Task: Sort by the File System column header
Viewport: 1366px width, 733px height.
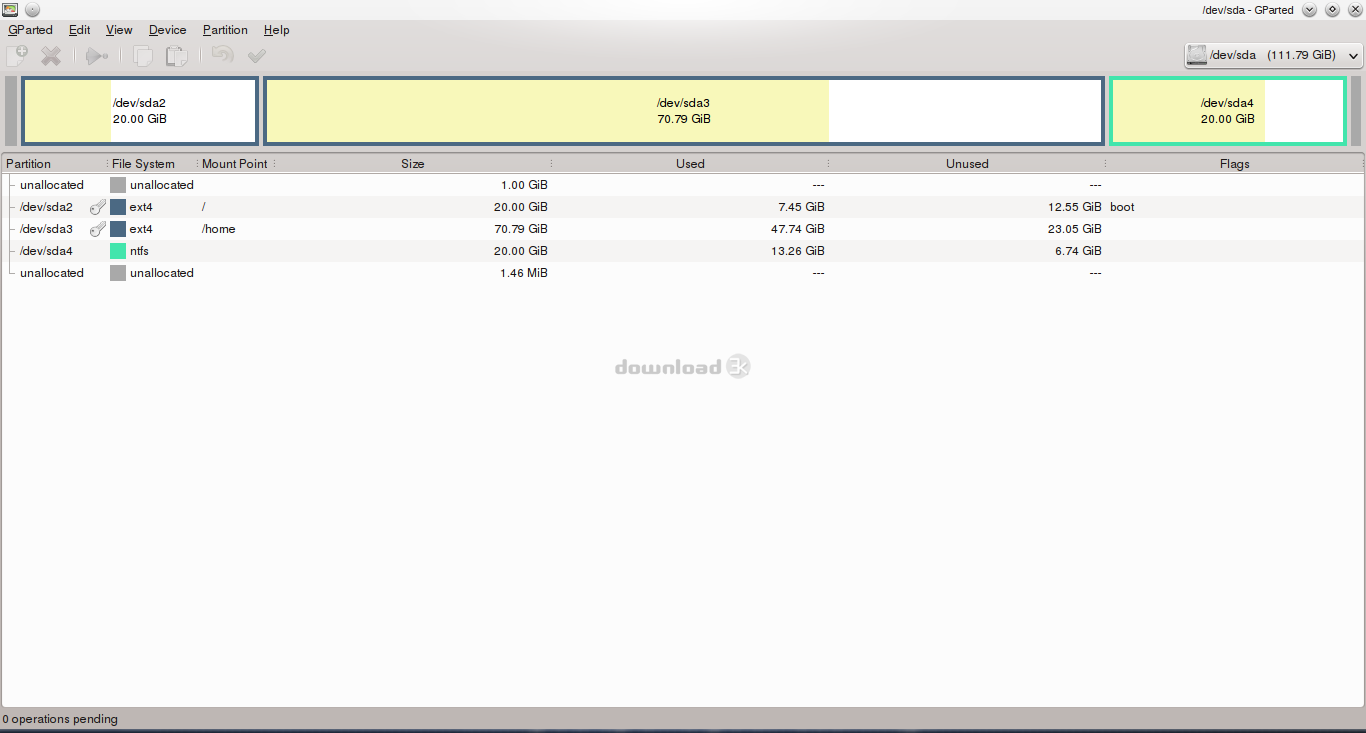Action: point(151,163)
